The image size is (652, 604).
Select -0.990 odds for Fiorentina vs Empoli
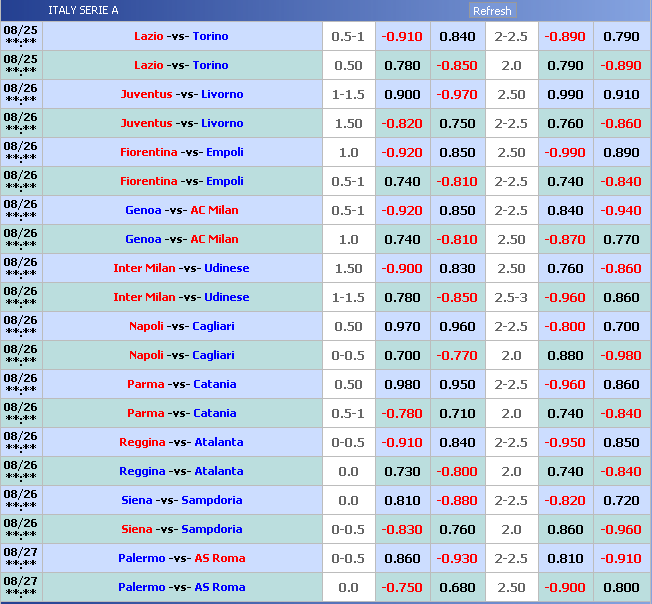[565, 152]
